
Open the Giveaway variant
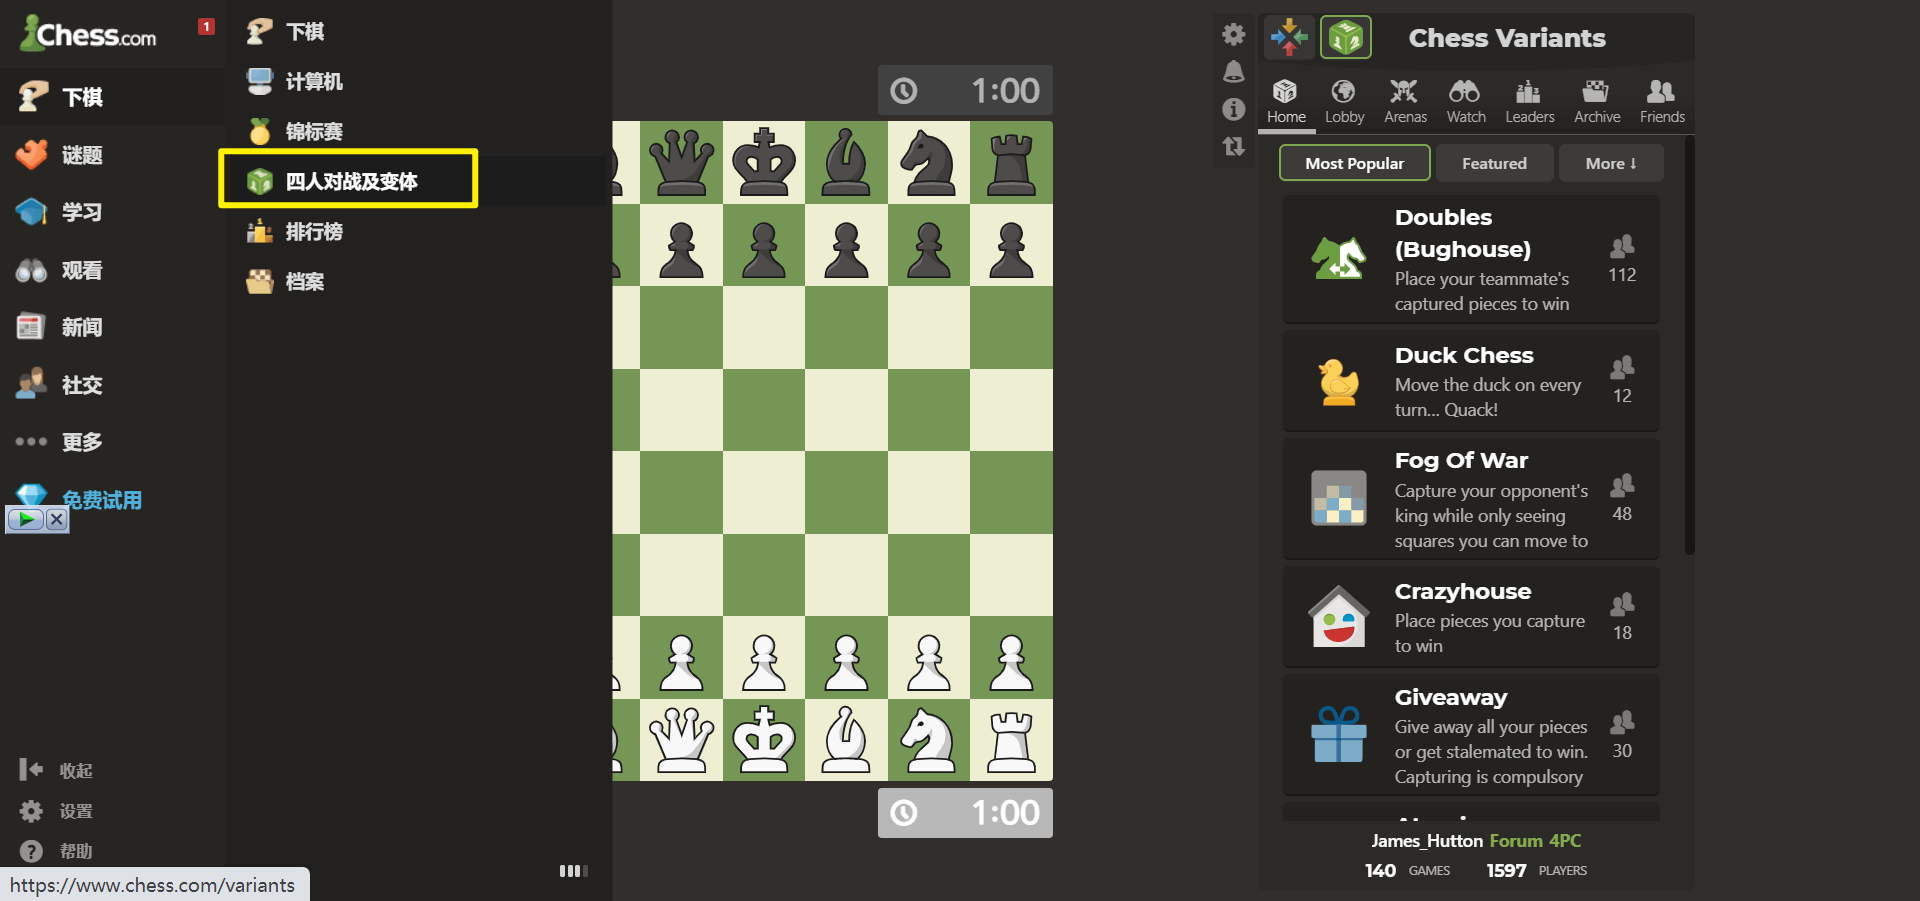(x=1471, y=735)
